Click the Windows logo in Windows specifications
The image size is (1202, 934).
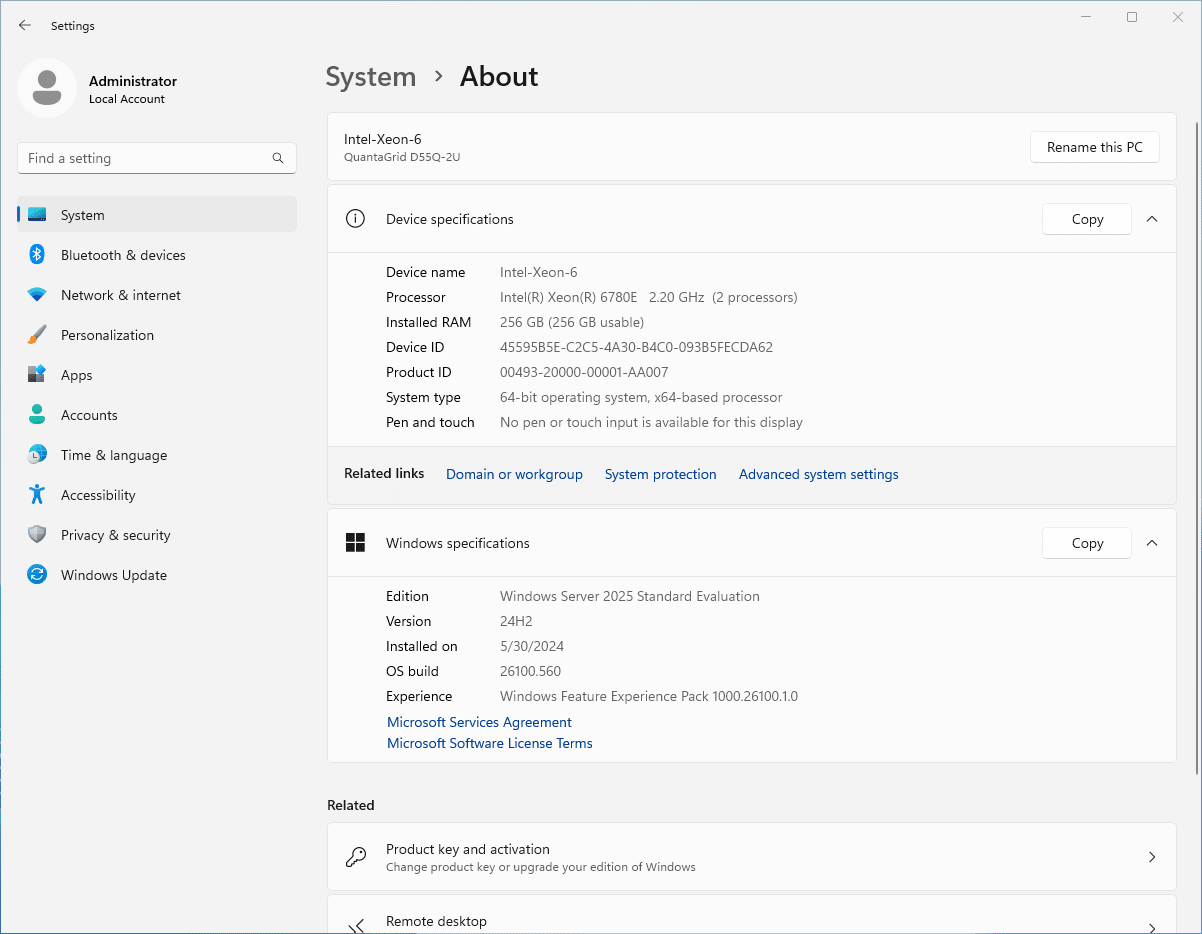[x=355, y=543]
